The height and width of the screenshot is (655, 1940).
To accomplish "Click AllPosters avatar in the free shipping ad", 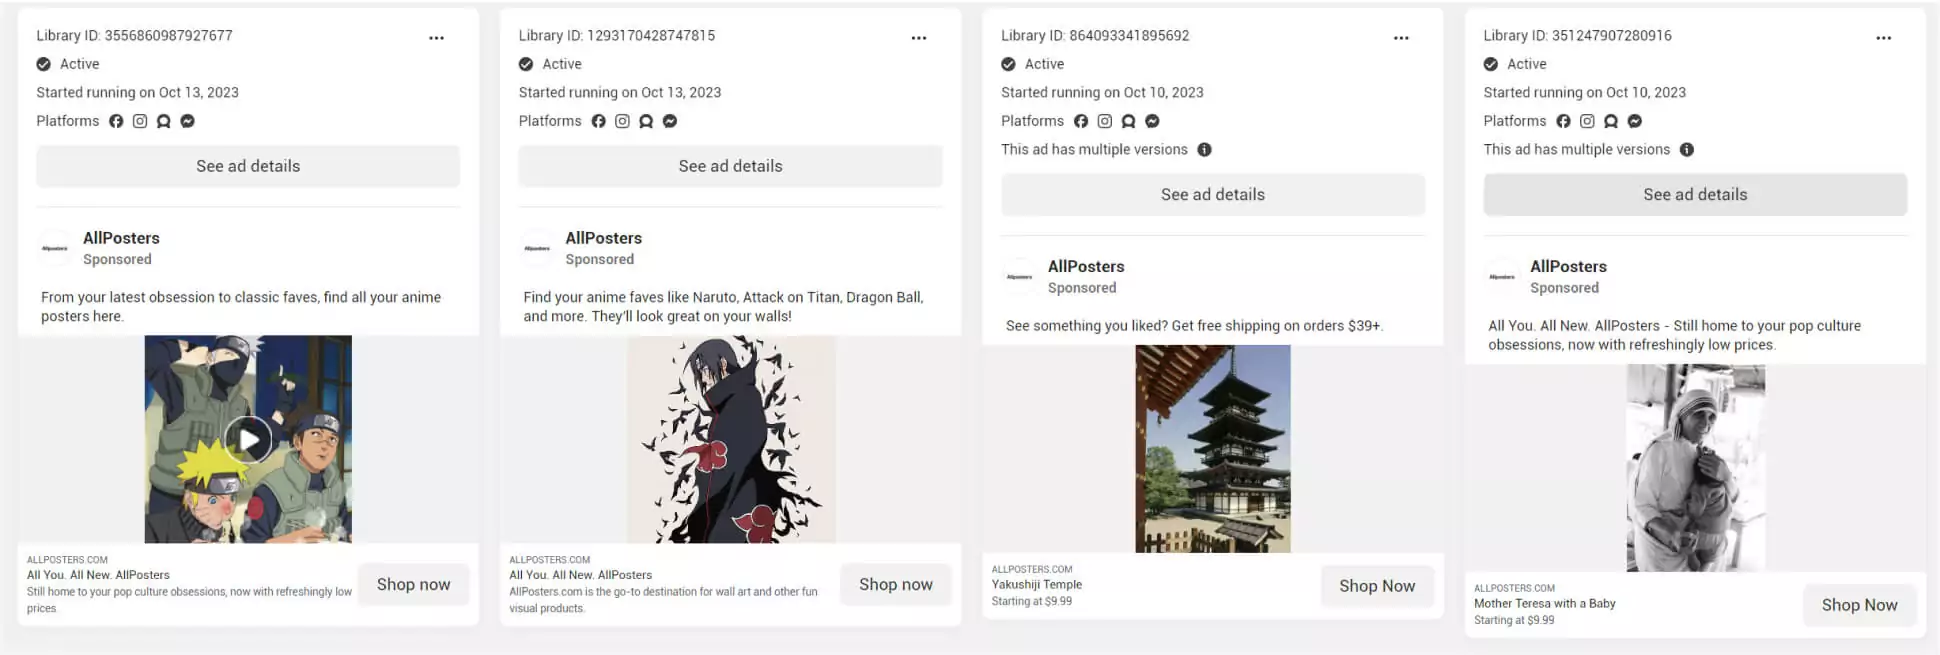I will [x=1020, y=277].
